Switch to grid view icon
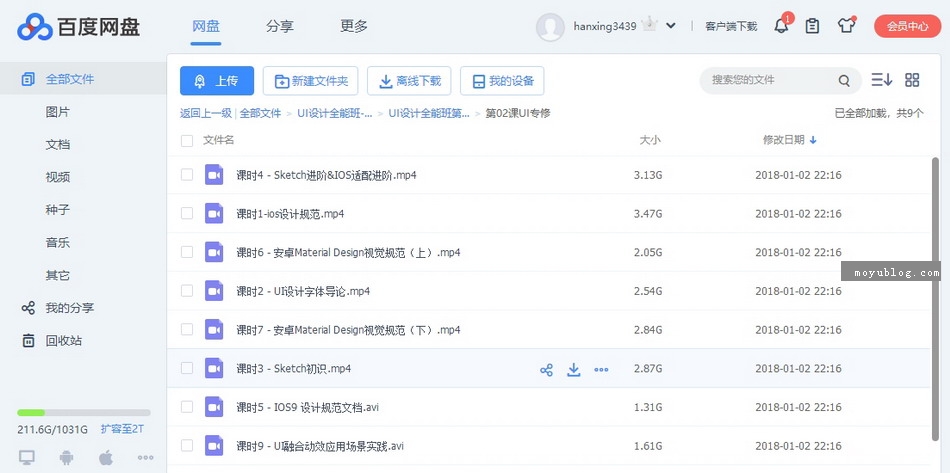The image size is (950, 473). pyautogui.click(x=912, y=80)
